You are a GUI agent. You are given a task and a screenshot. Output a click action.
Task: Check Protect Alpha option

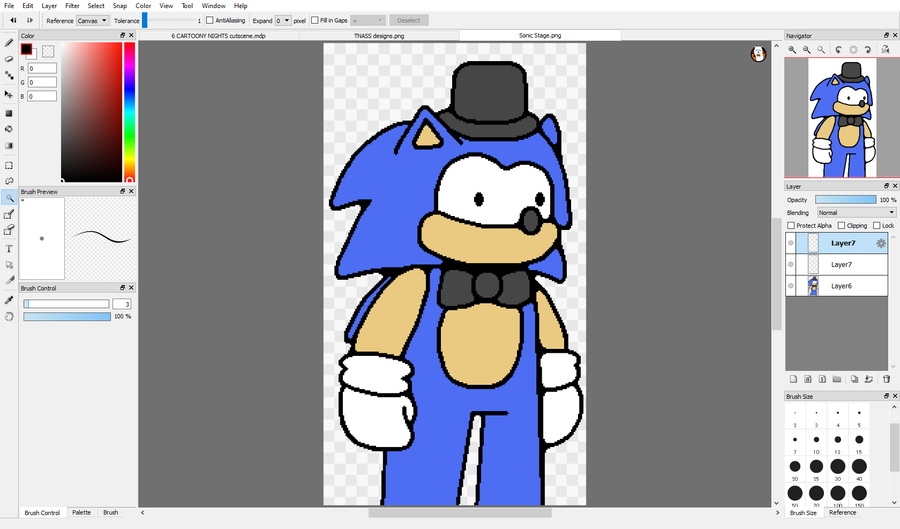point(791,225)
